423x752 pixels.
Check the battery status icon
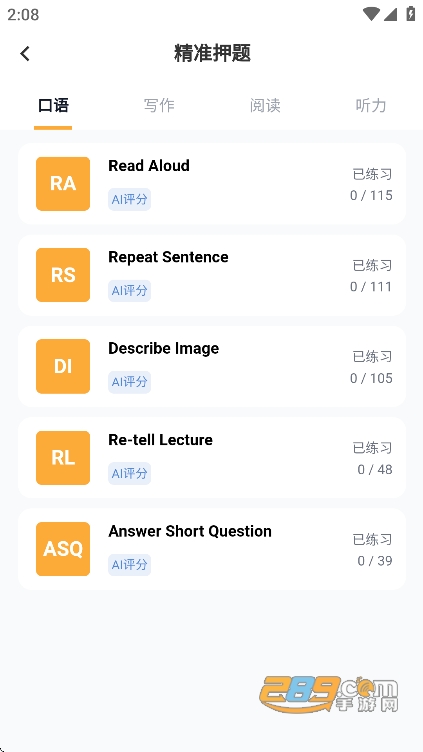[411, 13]
